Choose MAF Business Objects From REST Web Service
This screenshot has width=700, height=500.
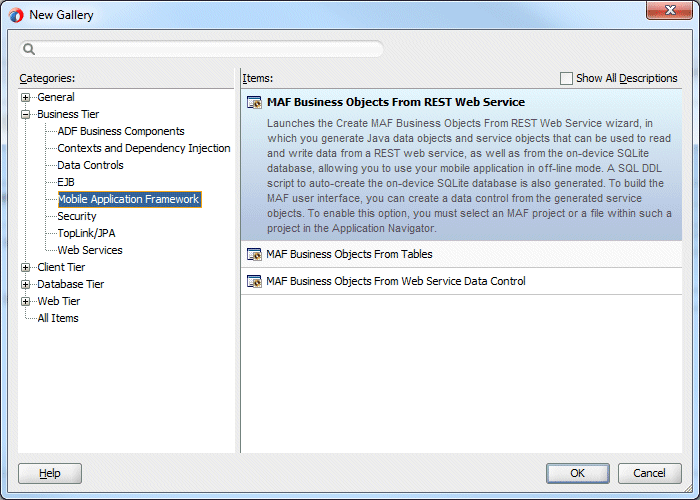(461, 165)
